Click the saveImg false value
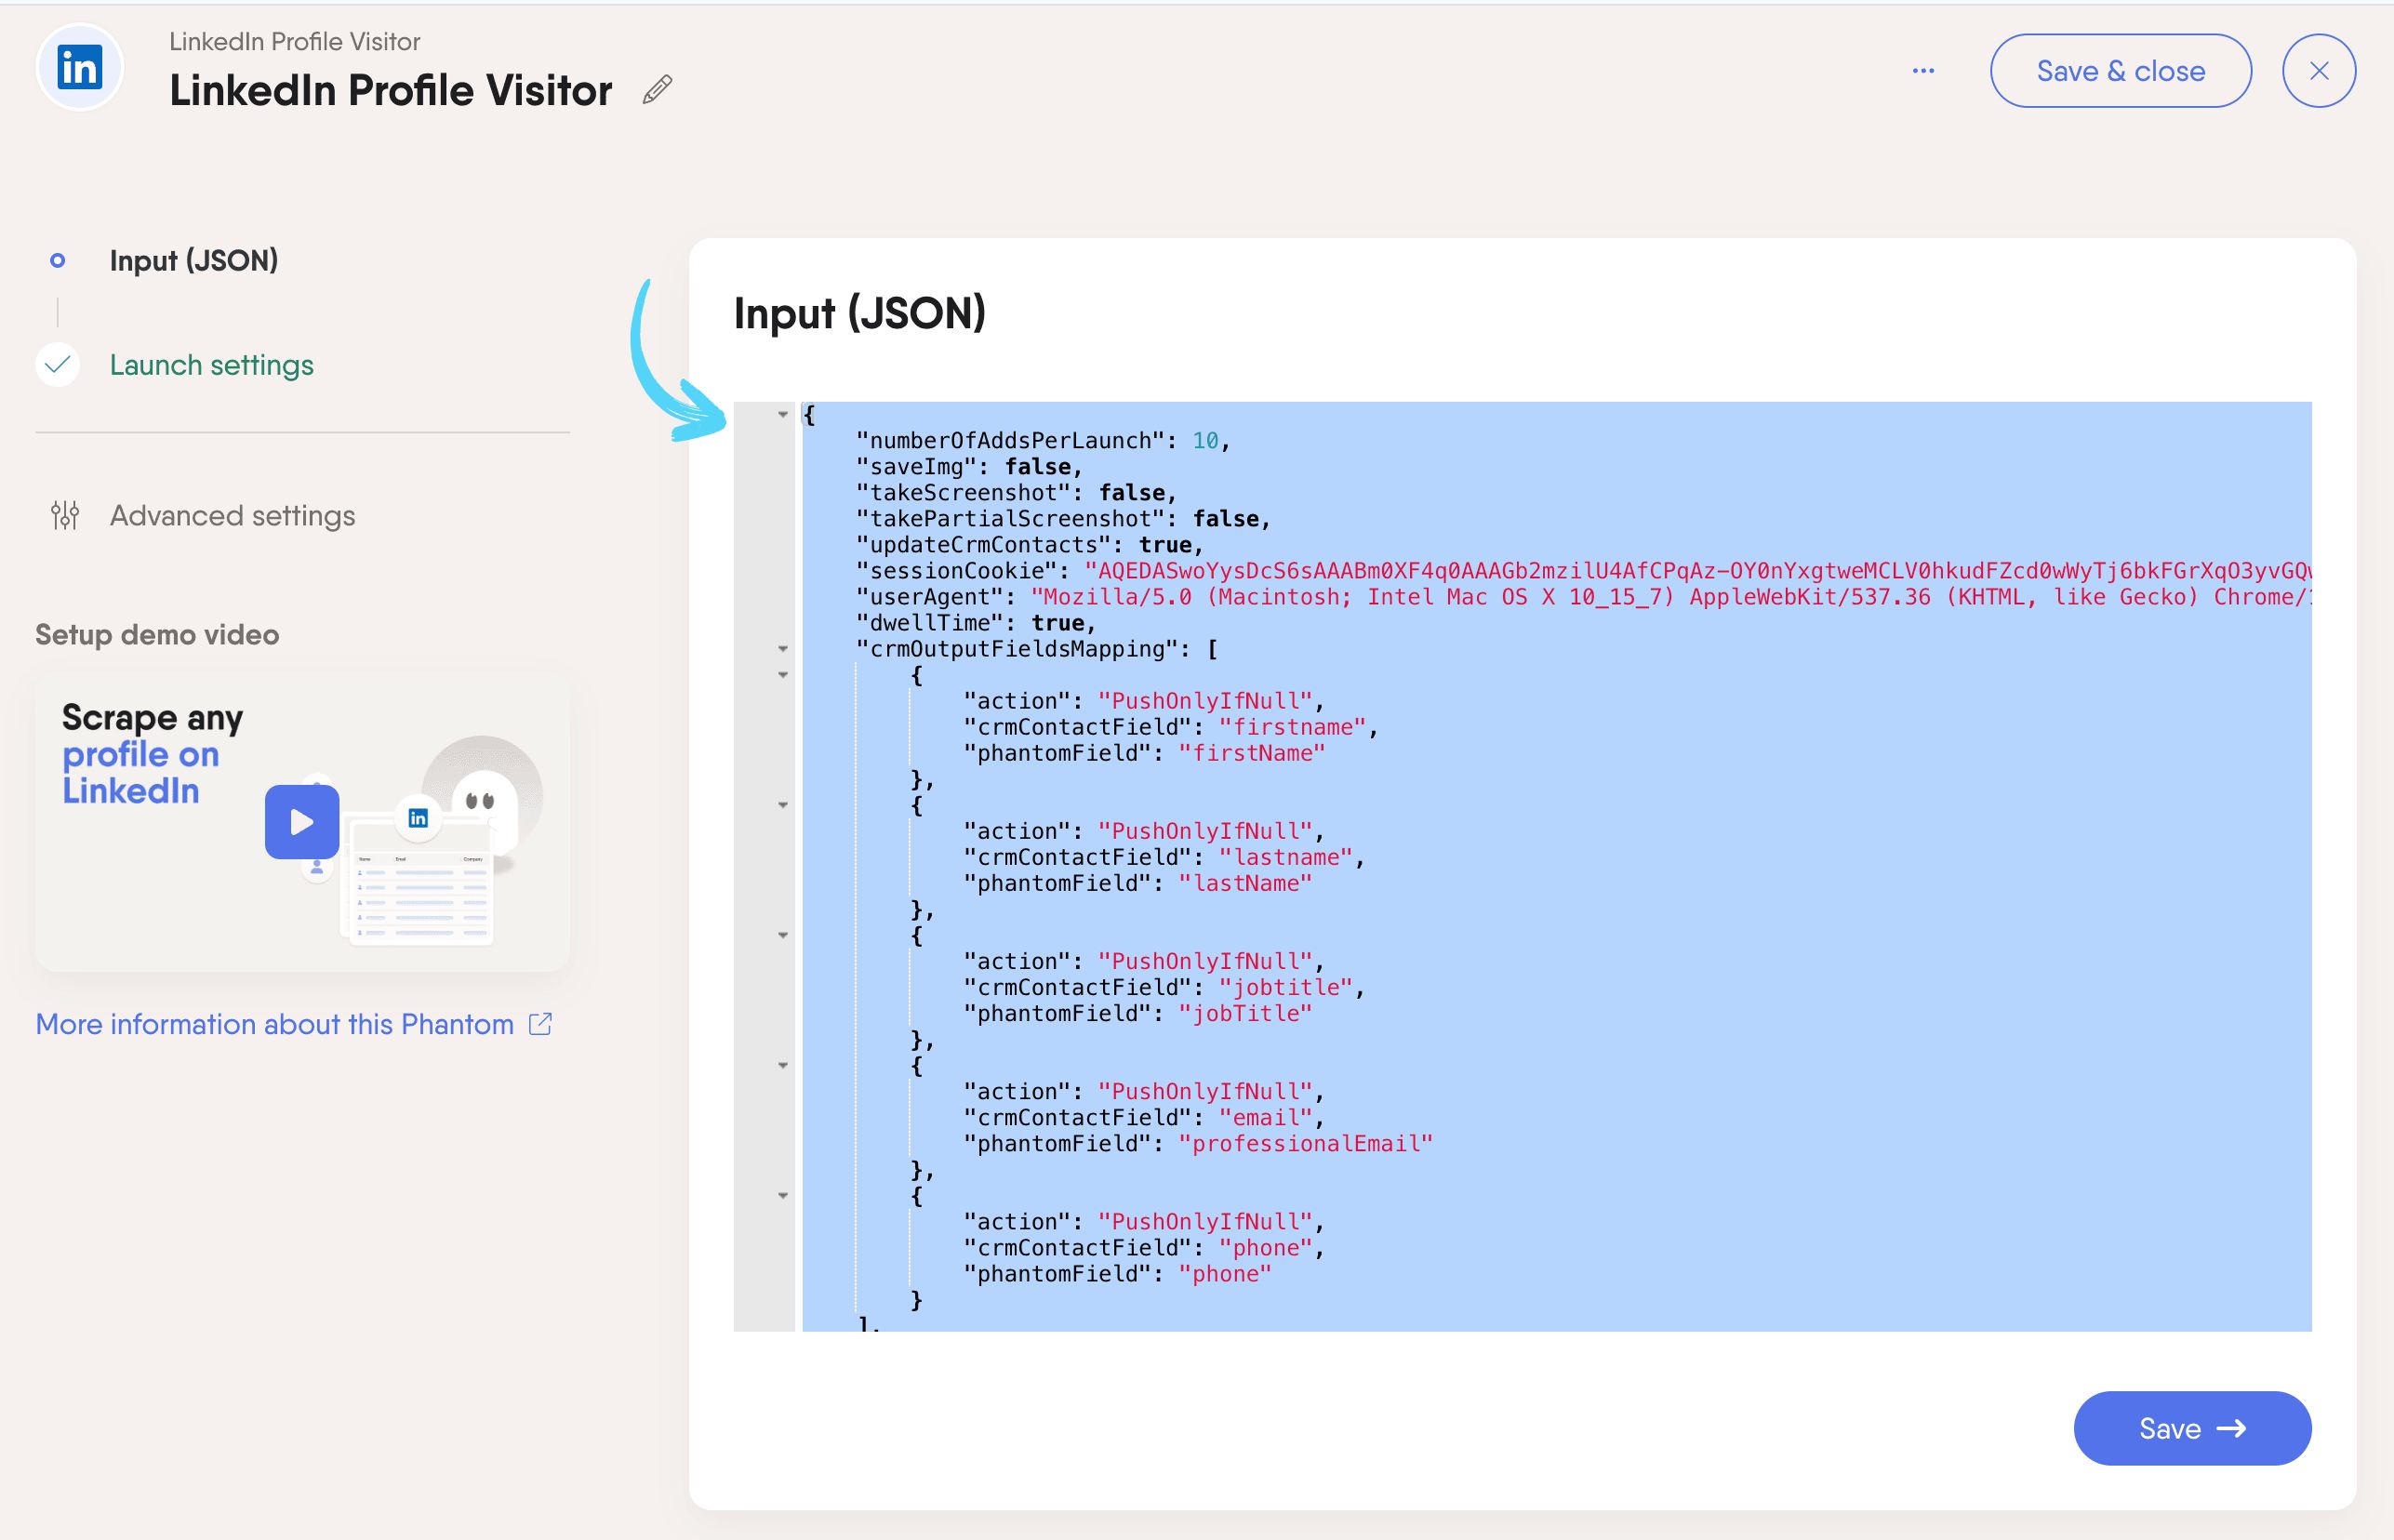2394x1540 pixels. coord(1038,467)
